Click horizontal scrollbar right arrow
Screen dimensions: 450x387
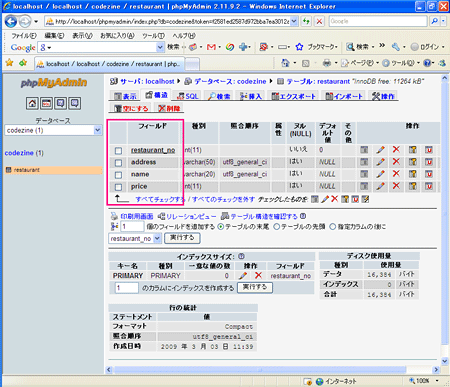(436, 370)
